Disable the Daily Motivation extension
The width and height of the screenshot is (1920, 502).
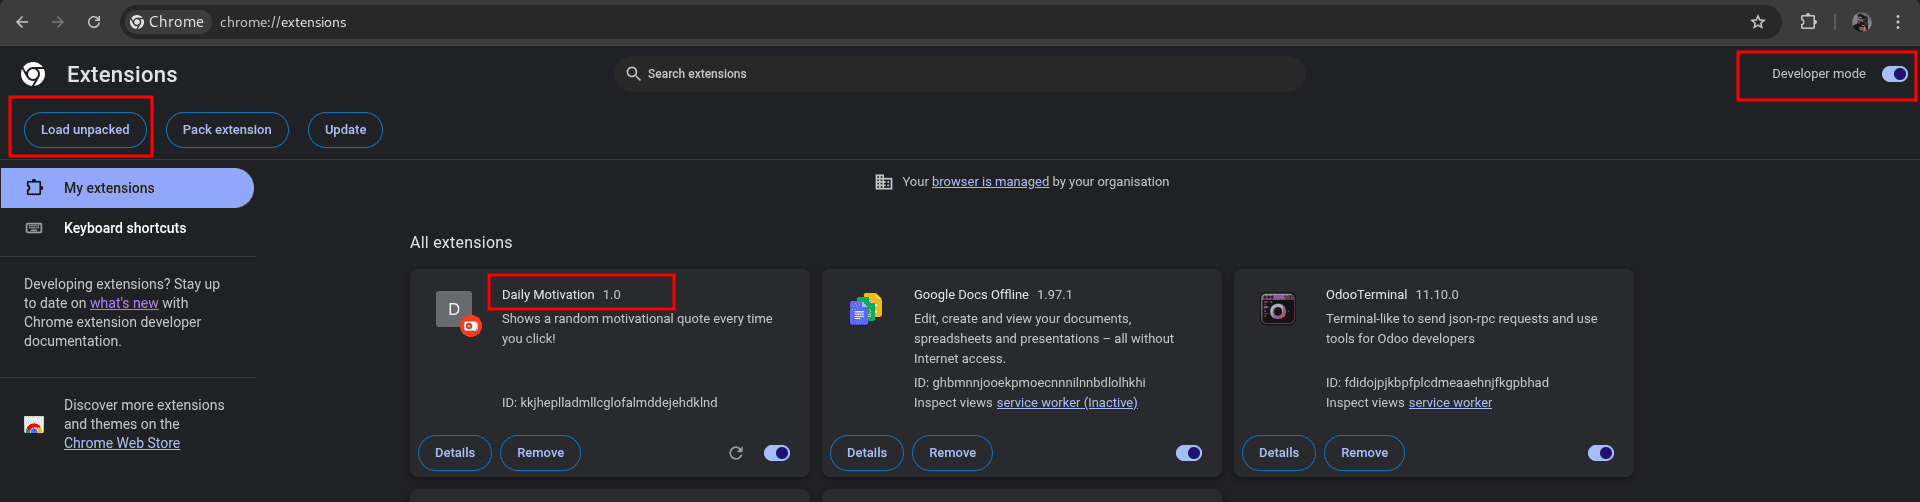coord(777,453)
